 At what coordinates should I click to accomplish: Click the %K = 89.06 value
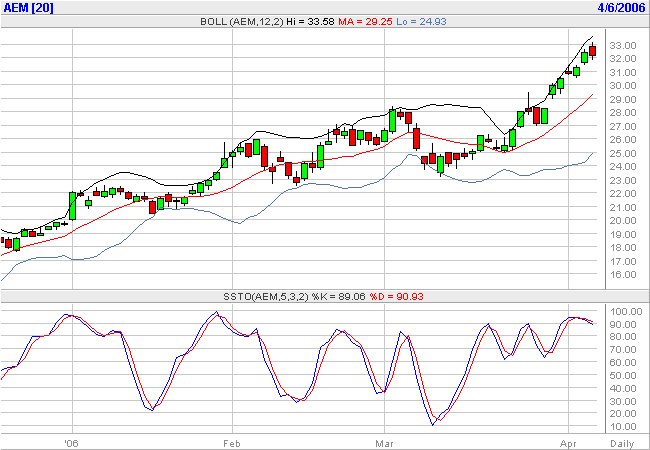pos(339,296)
